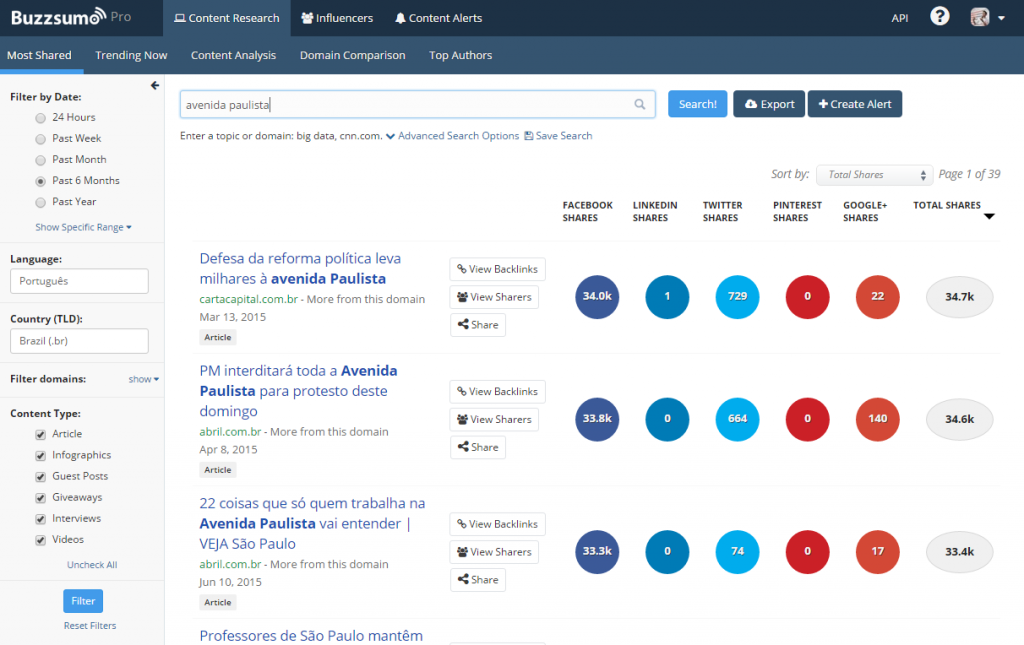Screen dimensions: 1024x645
Task: Open the Influencers section
Action: click(337, 18)
